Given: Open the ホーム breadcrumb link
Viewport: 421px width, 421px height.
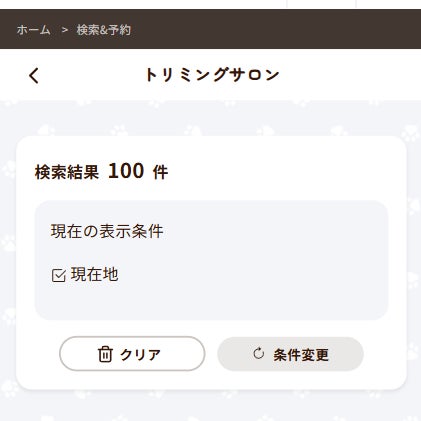Looking at the screenshot, I should click(33, 30).
